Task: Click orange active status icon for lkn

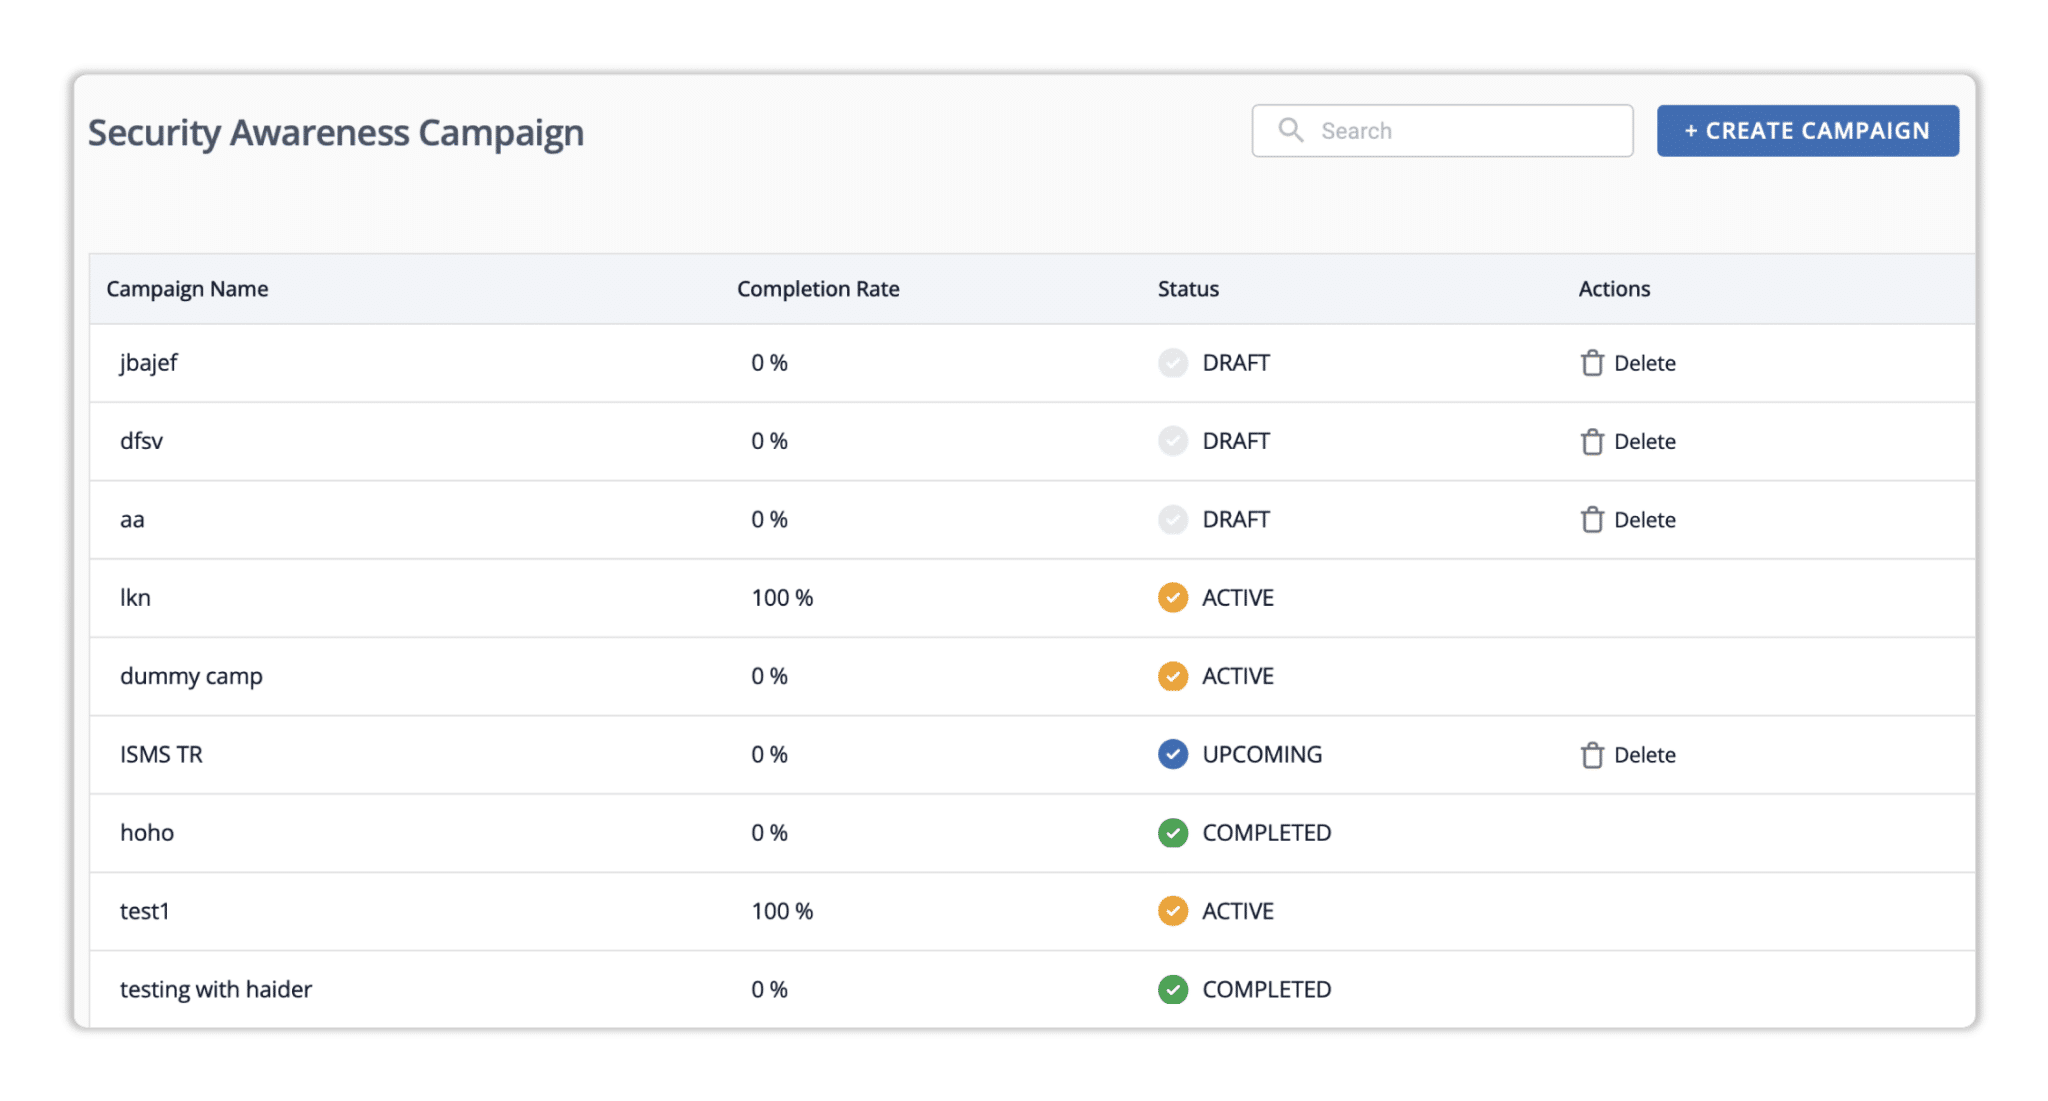Action: coord(1173,597)
